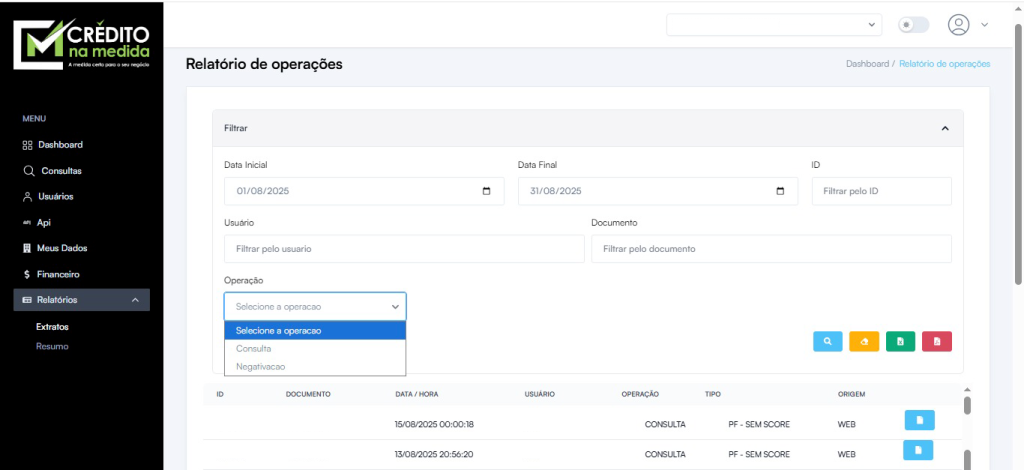Click the blue search filter button
This screenshot has height=470, width=1024.
click(828, 342)
